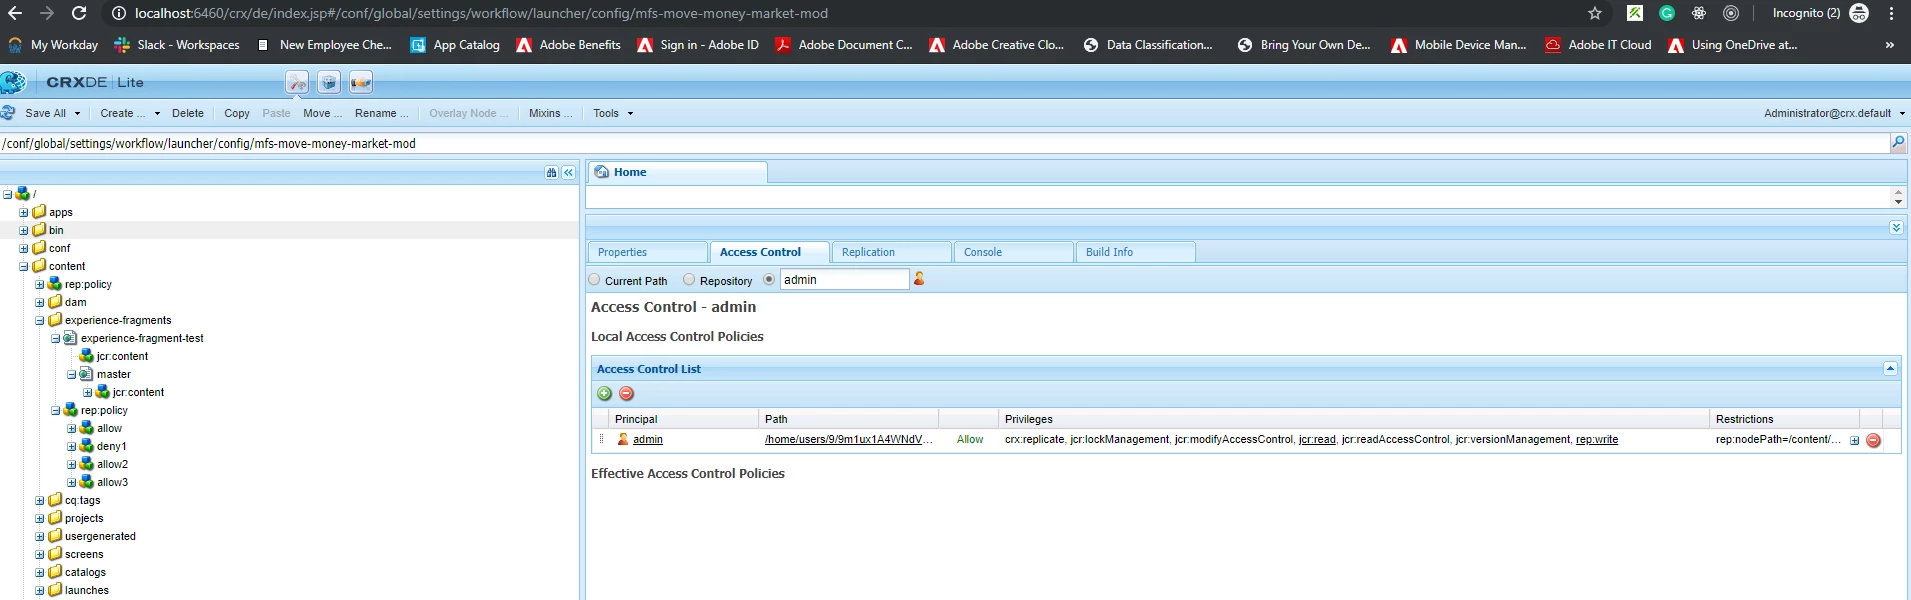
Task: Click the rep:write privilege link
Action: [1597, 439]
